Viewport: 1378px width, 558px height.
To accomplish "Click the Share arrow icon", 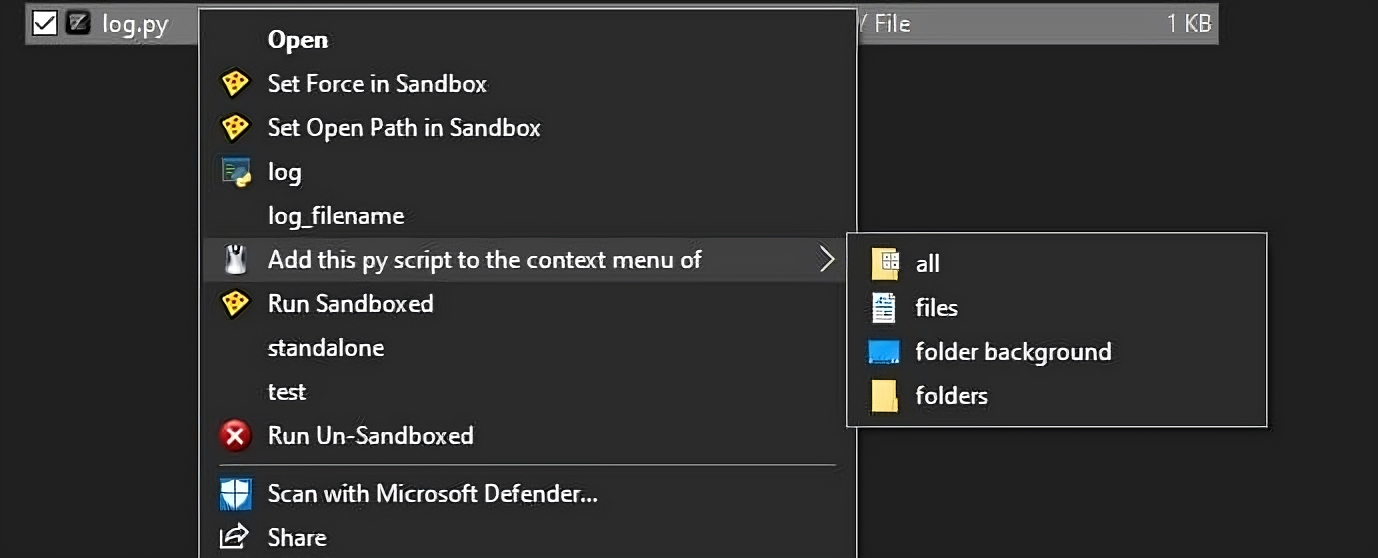I will (234, 538).
